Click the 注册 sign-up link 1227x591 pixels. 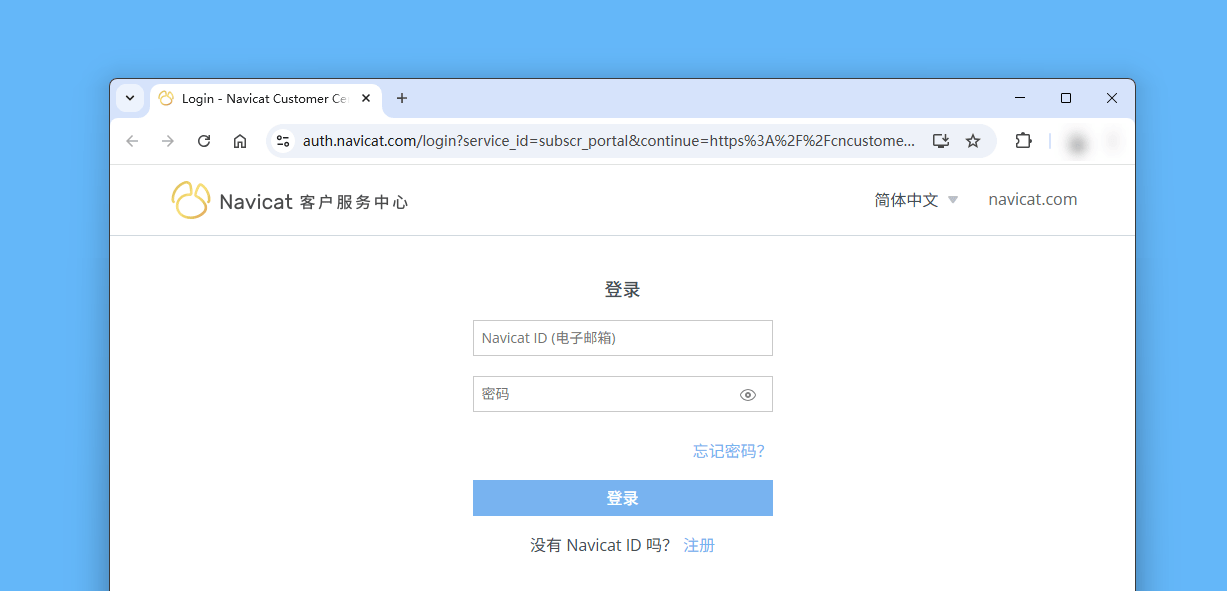tap(699, 545)
